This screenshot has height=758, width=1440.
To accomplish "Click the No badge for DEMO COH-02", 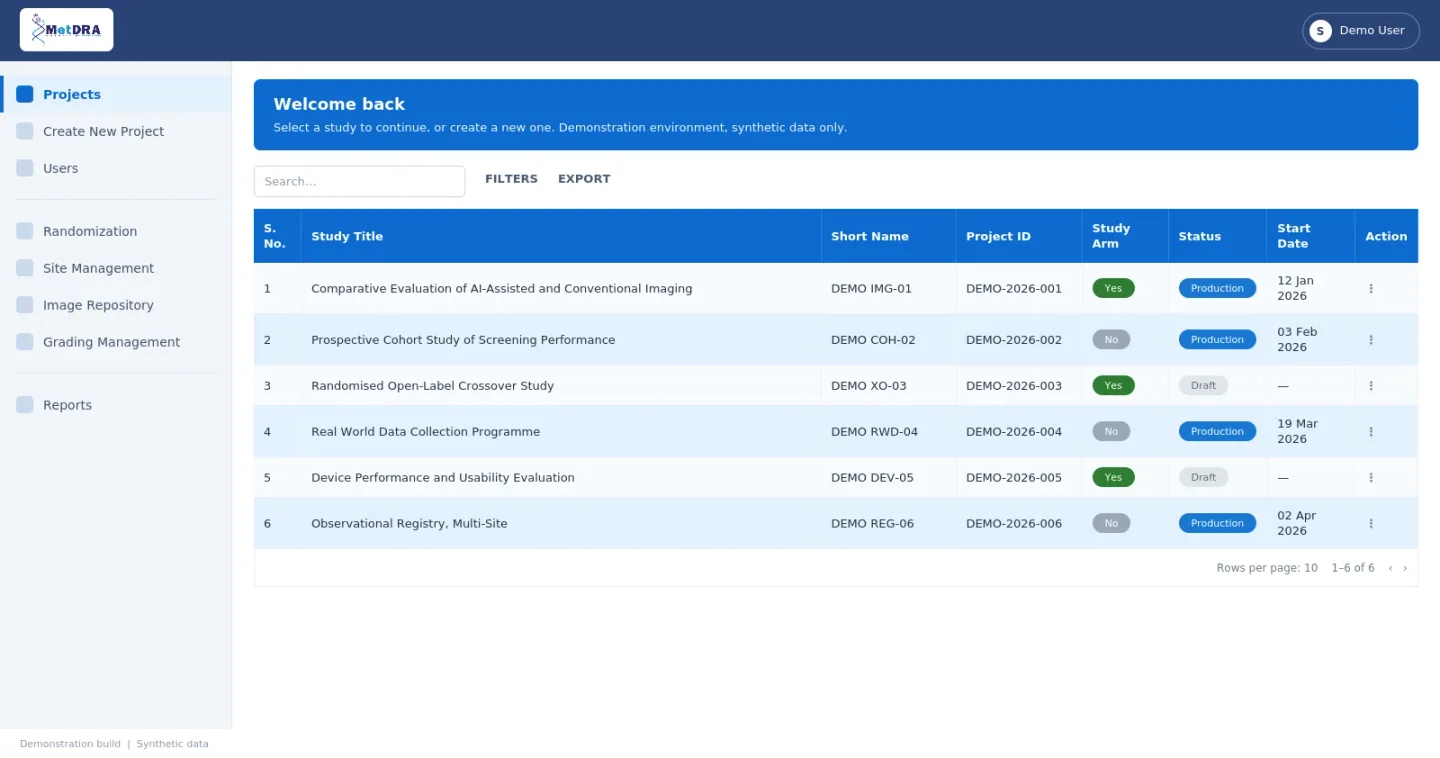I will pyautogui.click(x=1111, y=340).
